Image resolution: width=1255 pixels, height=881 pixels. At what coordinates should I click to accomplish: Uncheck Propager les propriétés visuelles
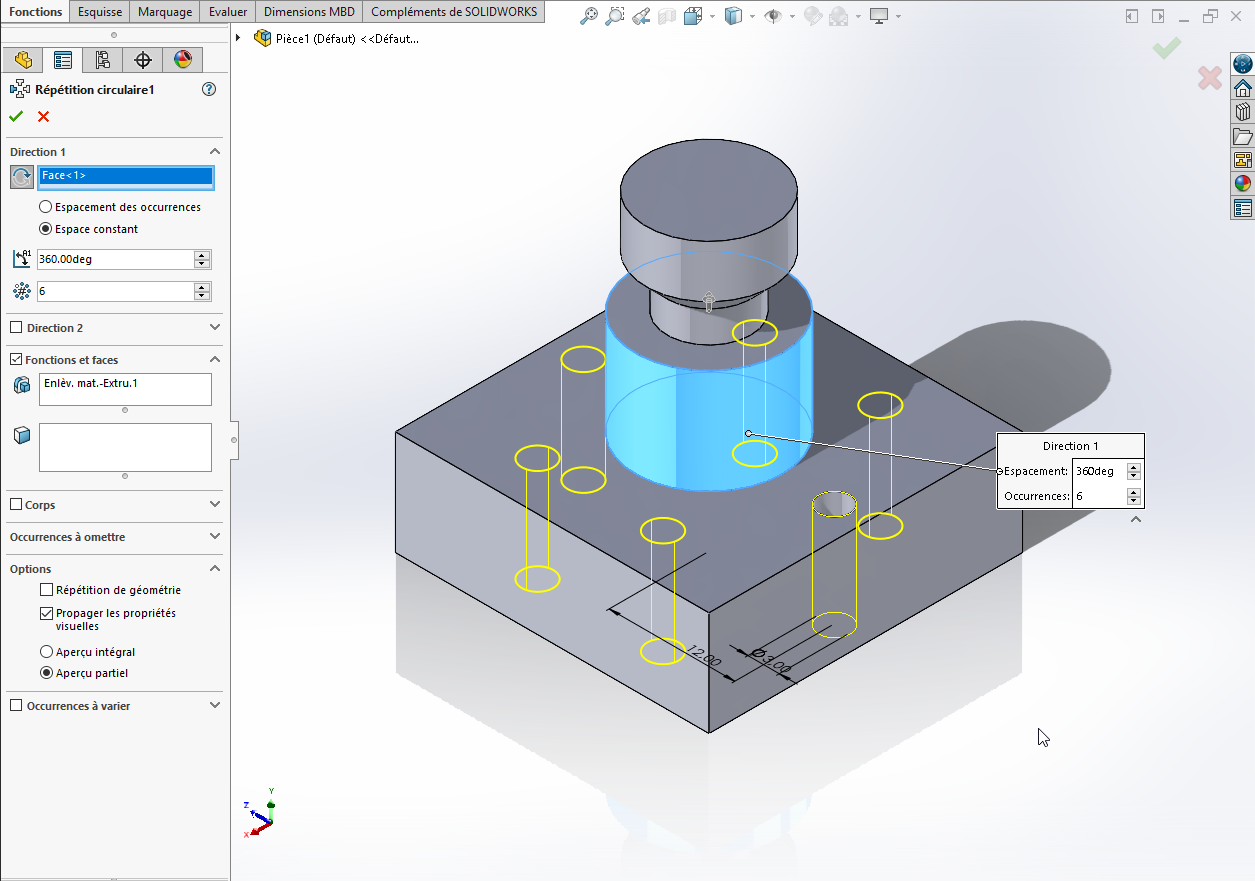click(x=46, y=613)
